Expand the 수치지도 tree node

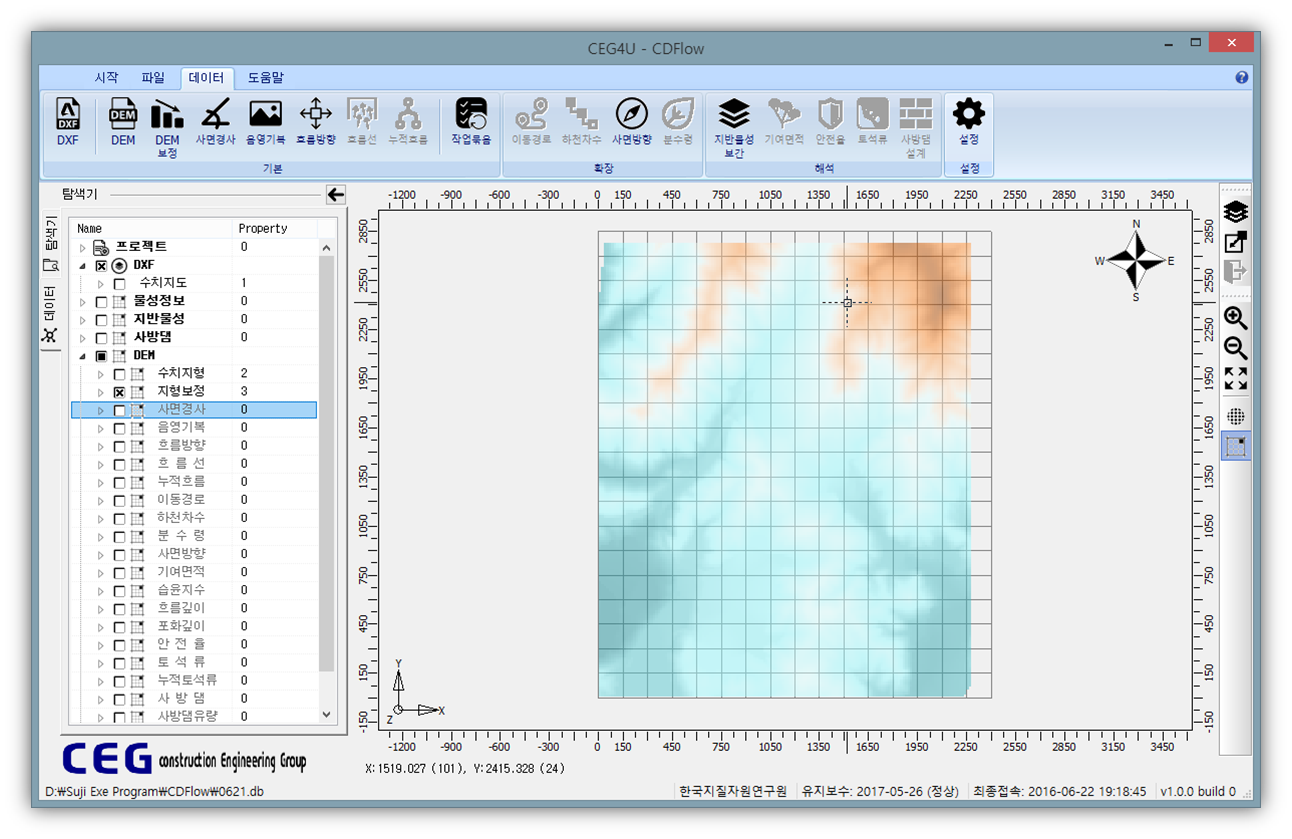tap(100, 283)
